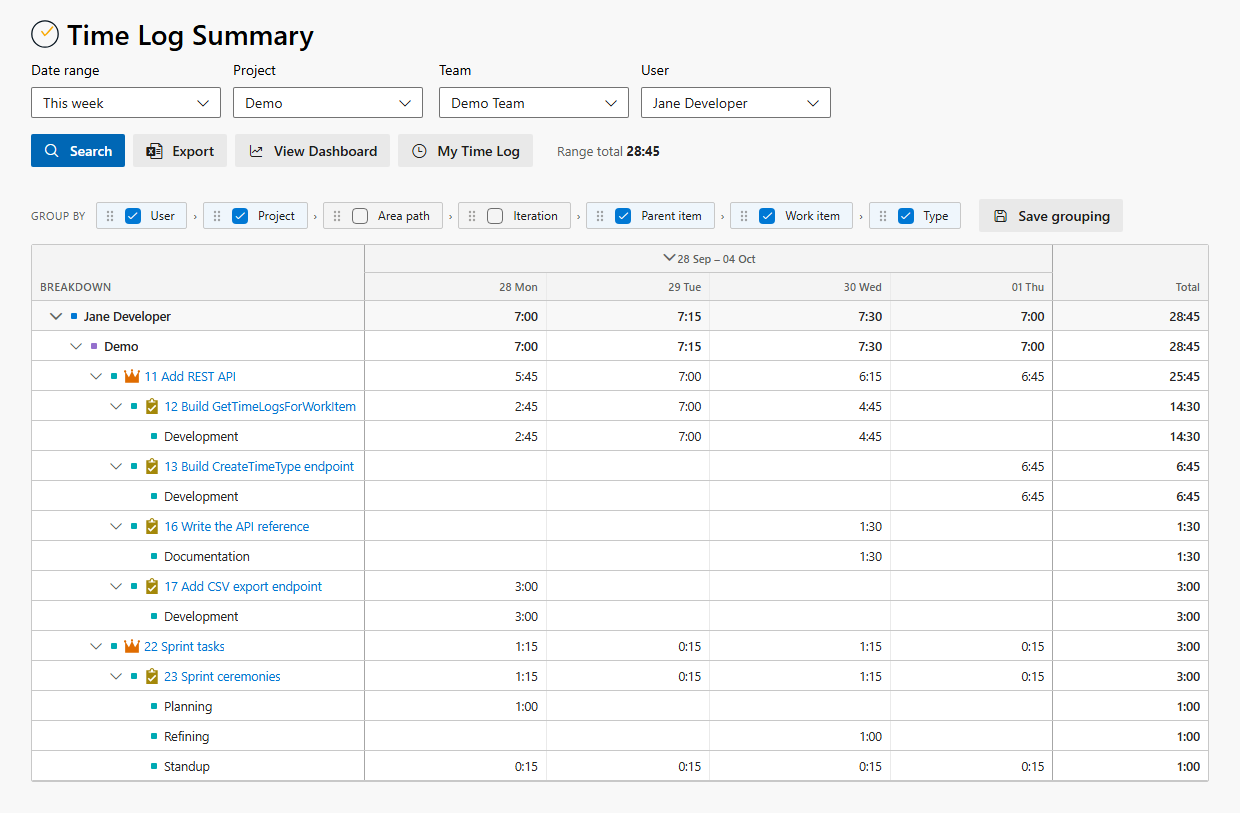This screenshot has height=813, width=1240.
Task: Click the drag handle on the Iteration chip
Action: 472,216
